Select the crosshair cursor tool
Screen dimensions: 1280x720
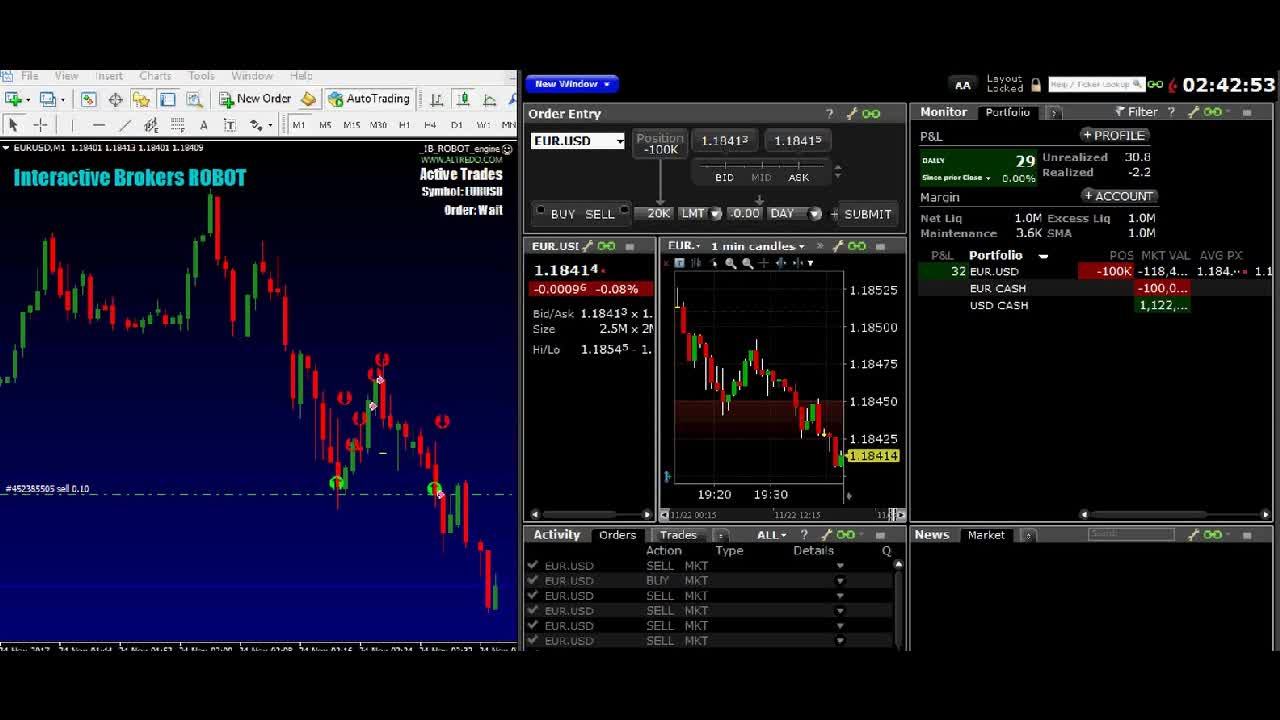pos(41,125)
